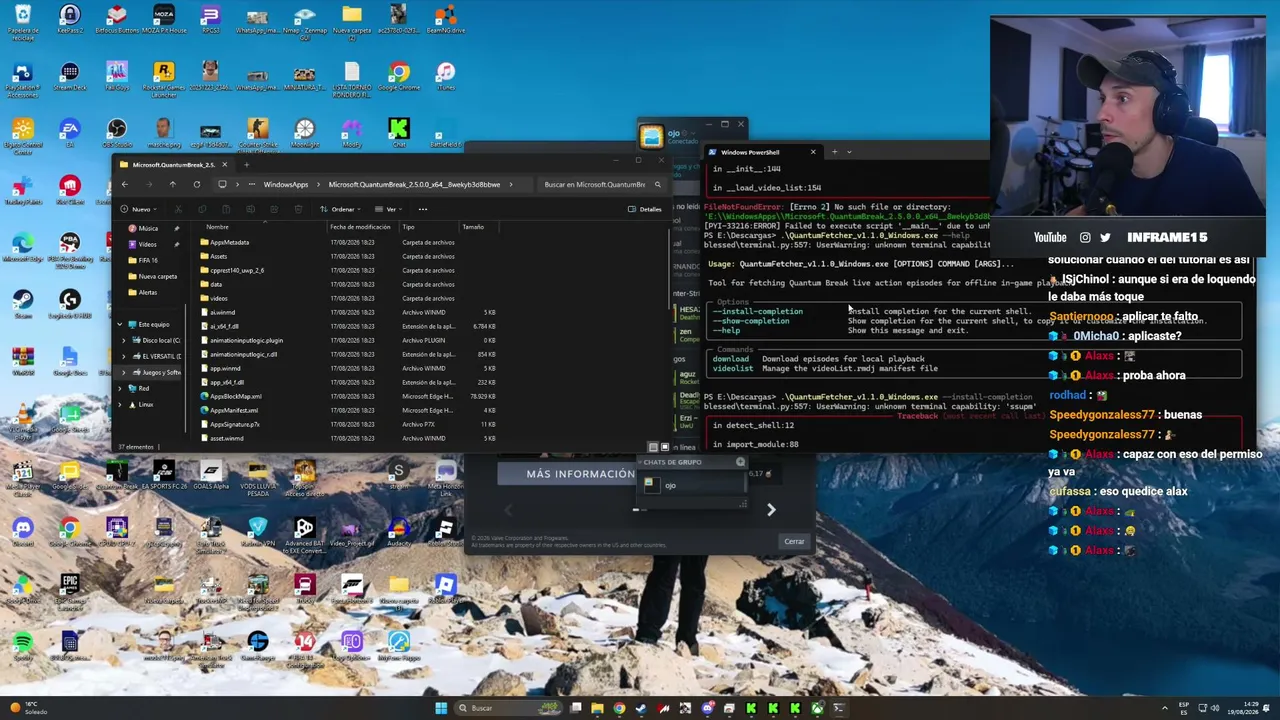This screenshot has height=720, width=1280.
Task: Open File Explorer from the taskbar
Action: [597, 708]
